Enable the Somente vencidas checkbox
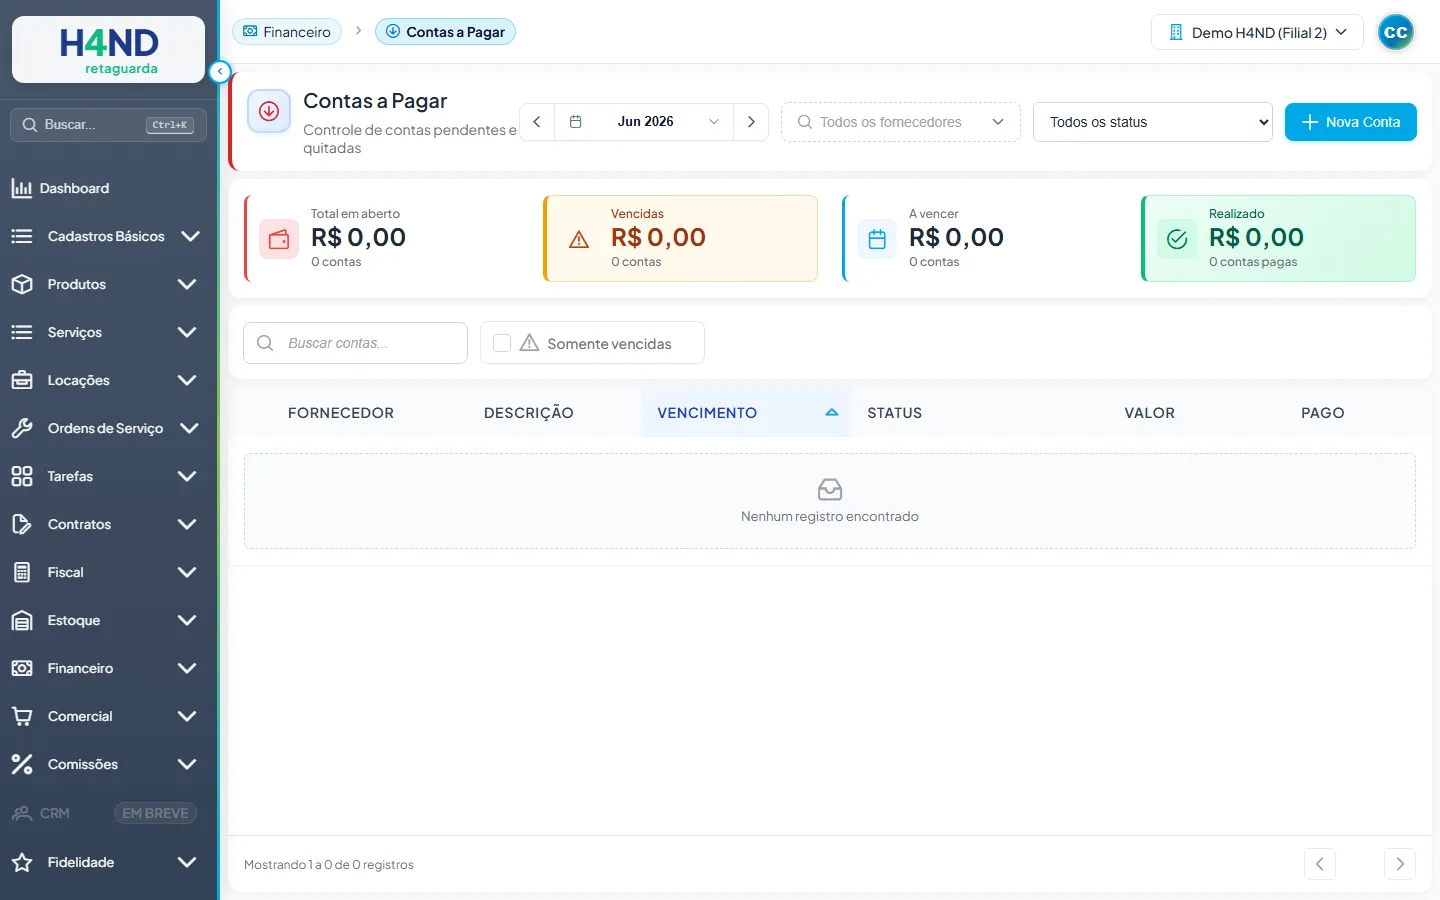1440x900 pixels. point(502,343)
